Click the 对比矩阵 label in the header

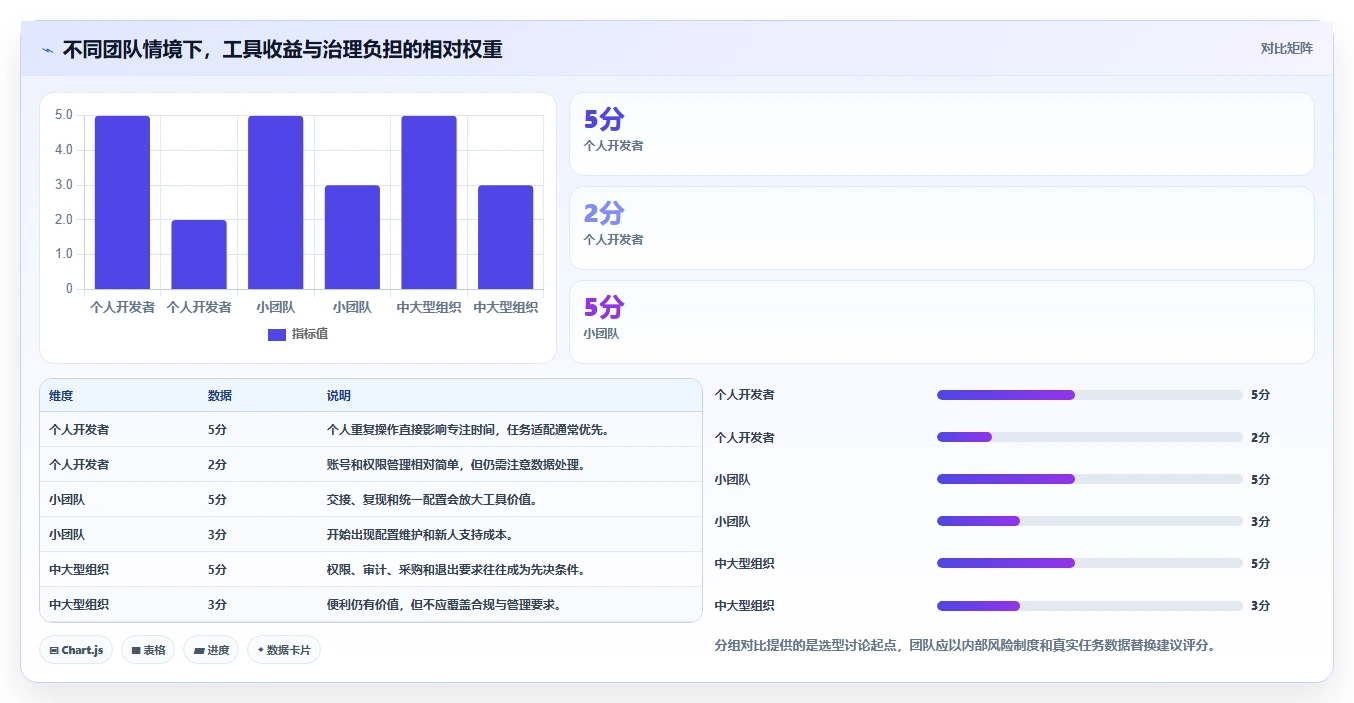(x=1287, y=48)
